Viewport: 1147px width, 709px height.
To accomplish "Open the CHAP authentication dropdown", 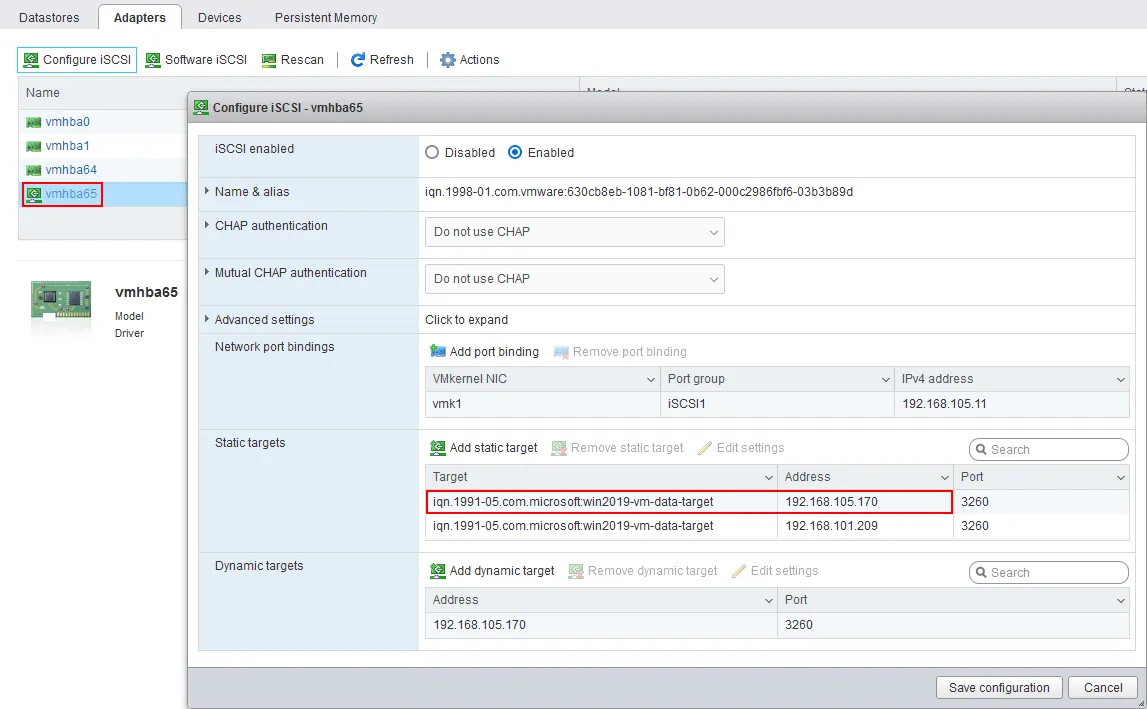I will click(x=574, y=231).
